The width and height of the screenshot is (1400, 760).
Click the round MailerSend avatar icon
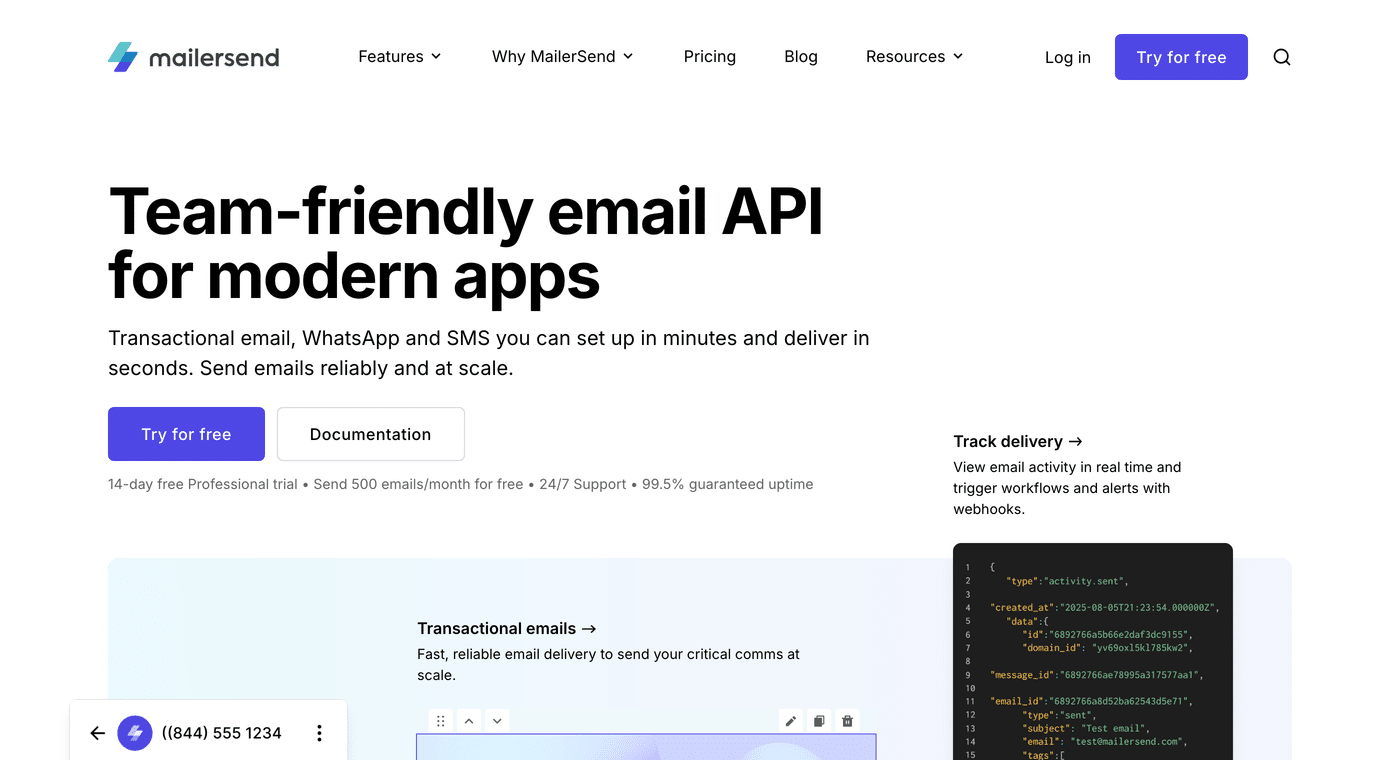pos(134,733)
